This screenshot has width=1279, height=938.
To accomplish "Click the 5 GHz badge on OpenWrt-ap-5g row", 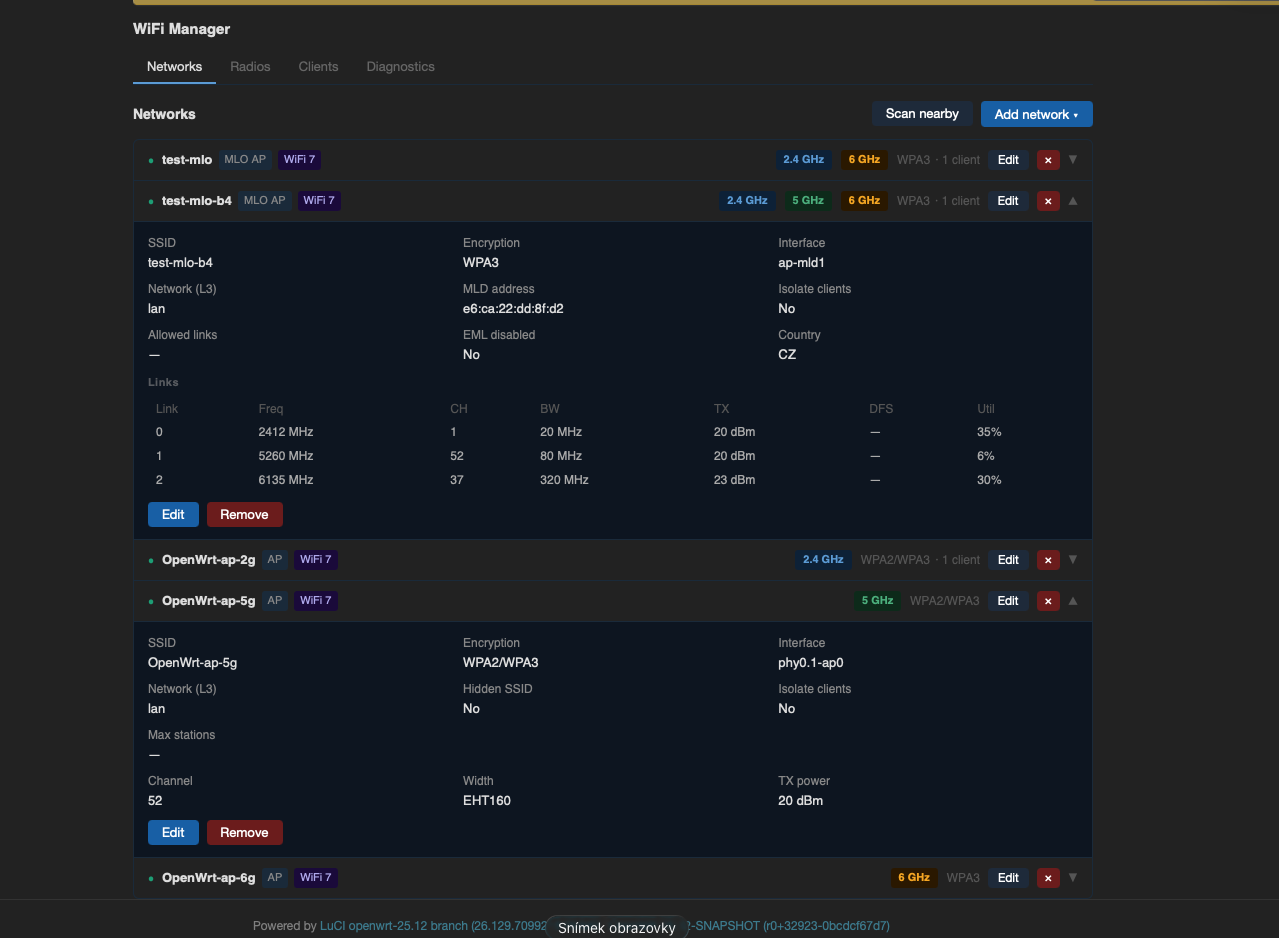I will [x=877, y=601].
